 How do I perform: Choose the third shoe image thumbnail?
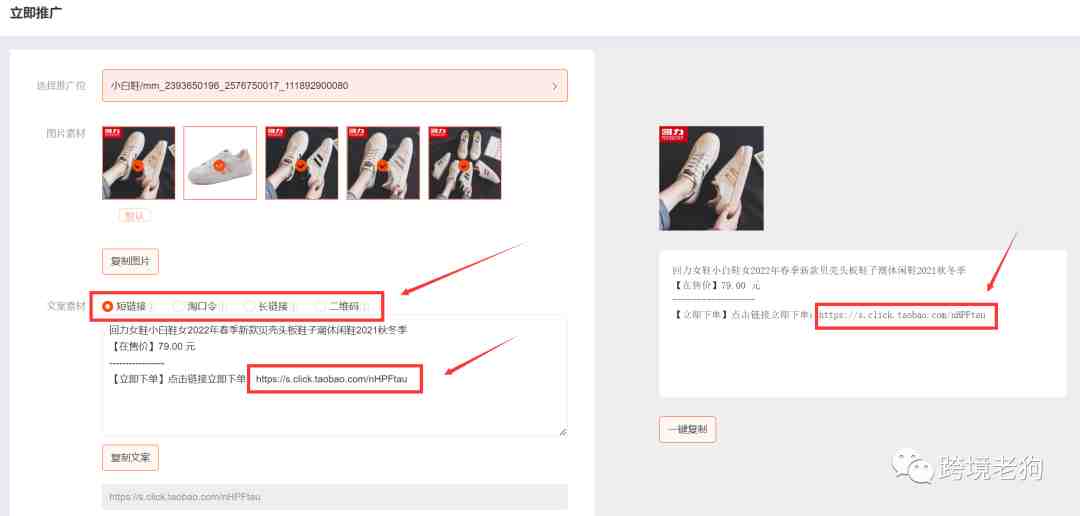pyautogui.click(x=302, y=163)
